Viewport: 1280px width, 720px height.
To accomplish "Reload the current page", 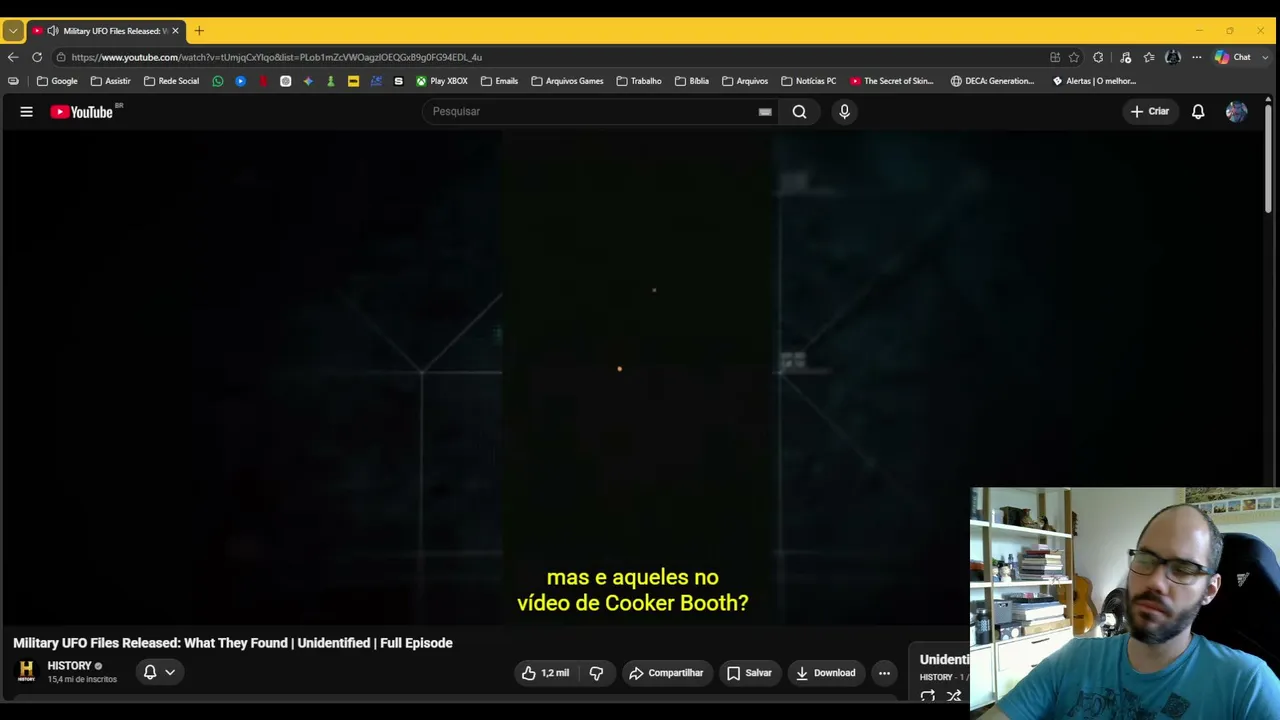I will pyautogui.click(x=37, y=57).
